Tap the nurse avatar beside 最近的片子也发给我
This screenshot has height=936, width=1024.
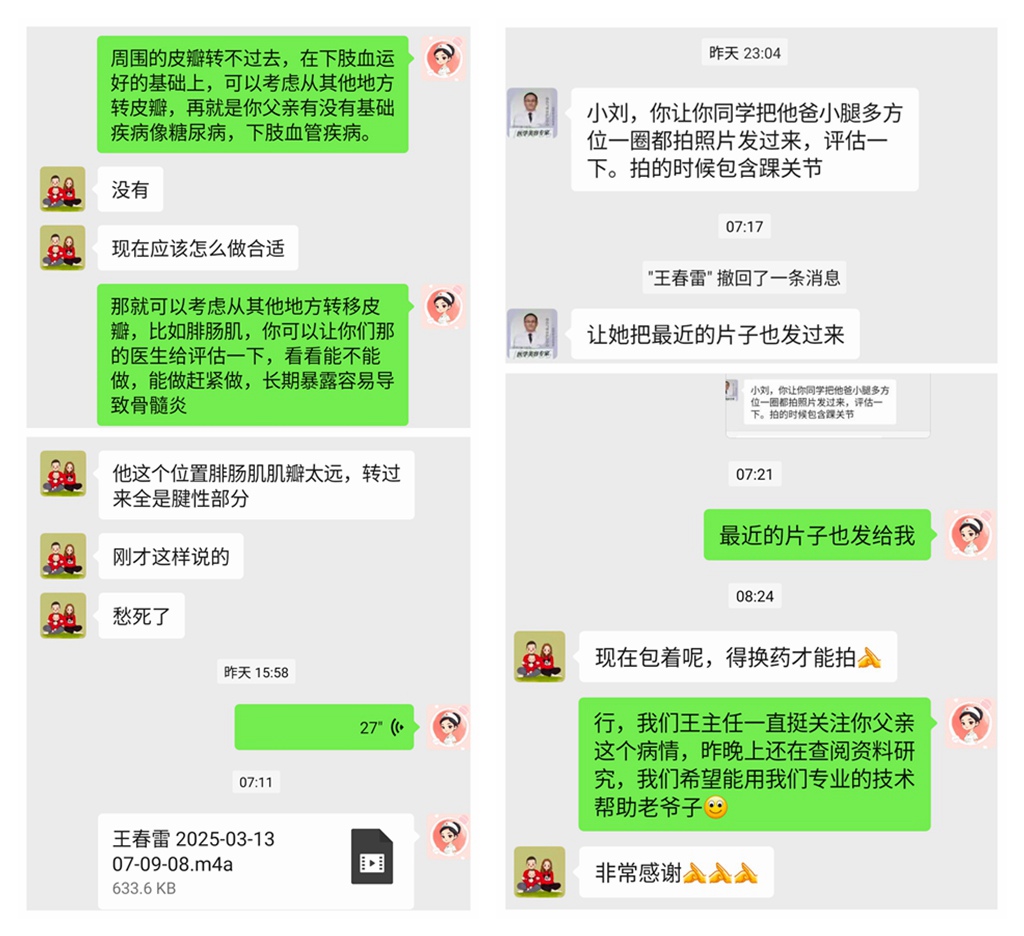click(x=970, y=534)
